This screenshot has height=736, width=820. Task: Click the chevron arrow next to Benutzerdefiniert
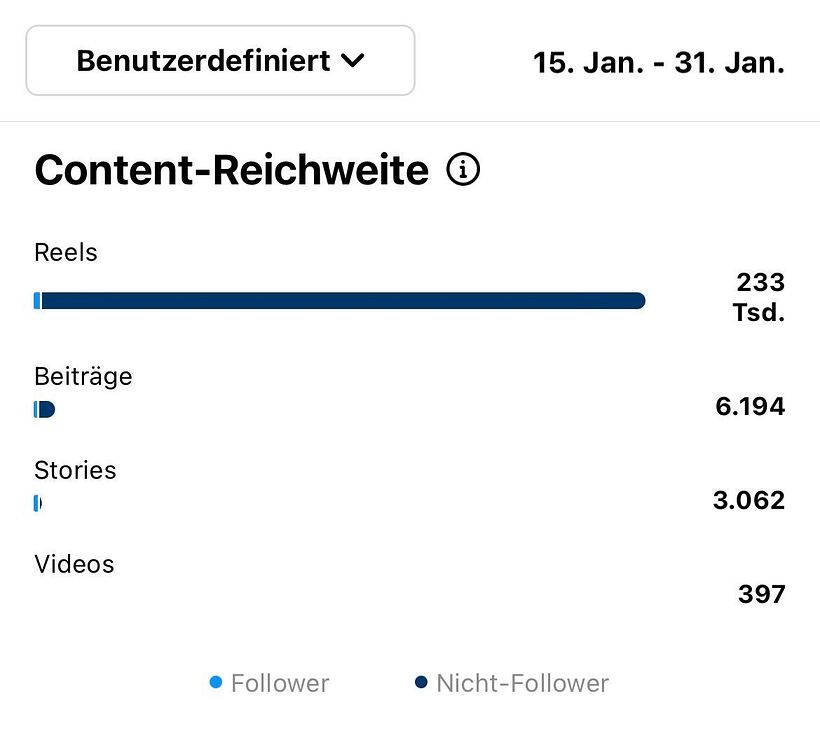pyautogui.click(x=352, y=61)
